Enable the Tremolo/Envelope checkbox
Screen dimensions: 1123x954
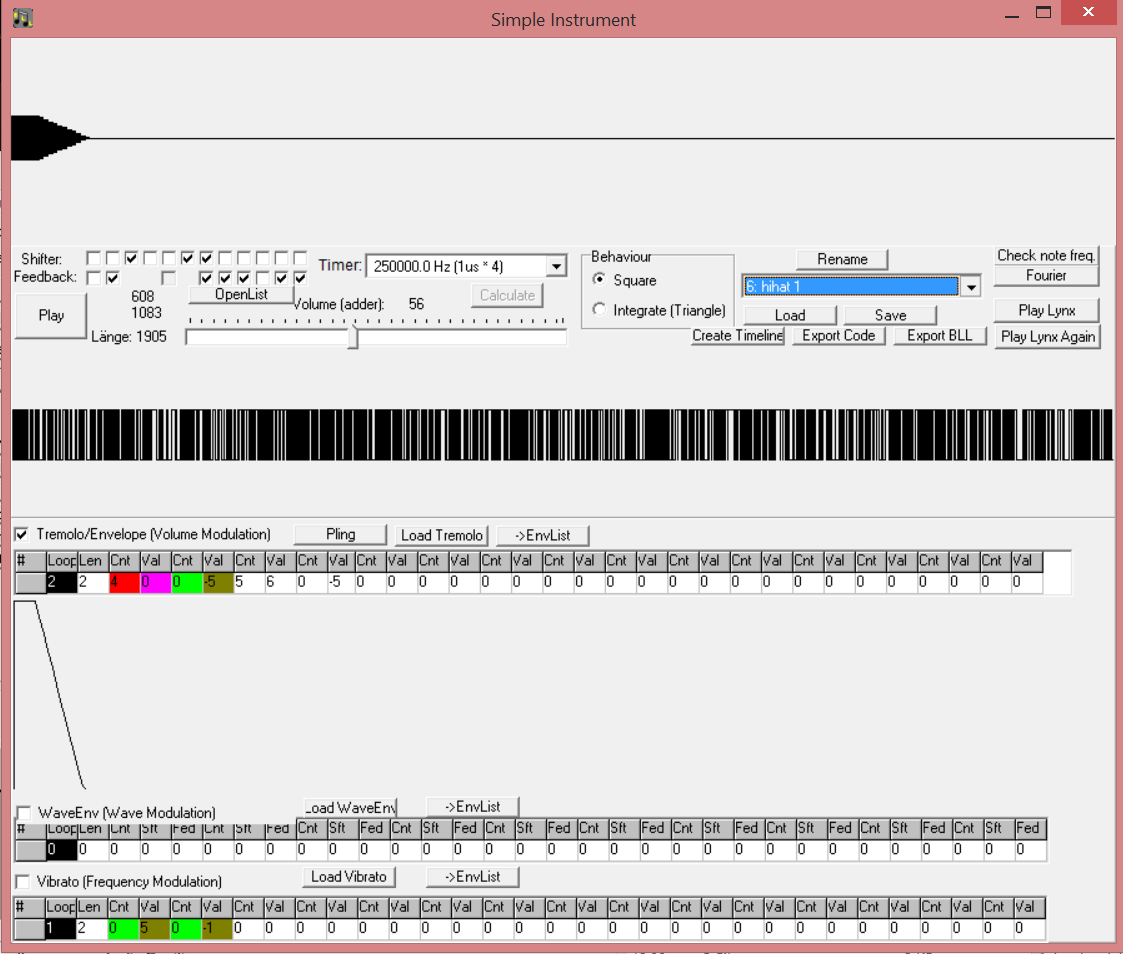[22, 534]
